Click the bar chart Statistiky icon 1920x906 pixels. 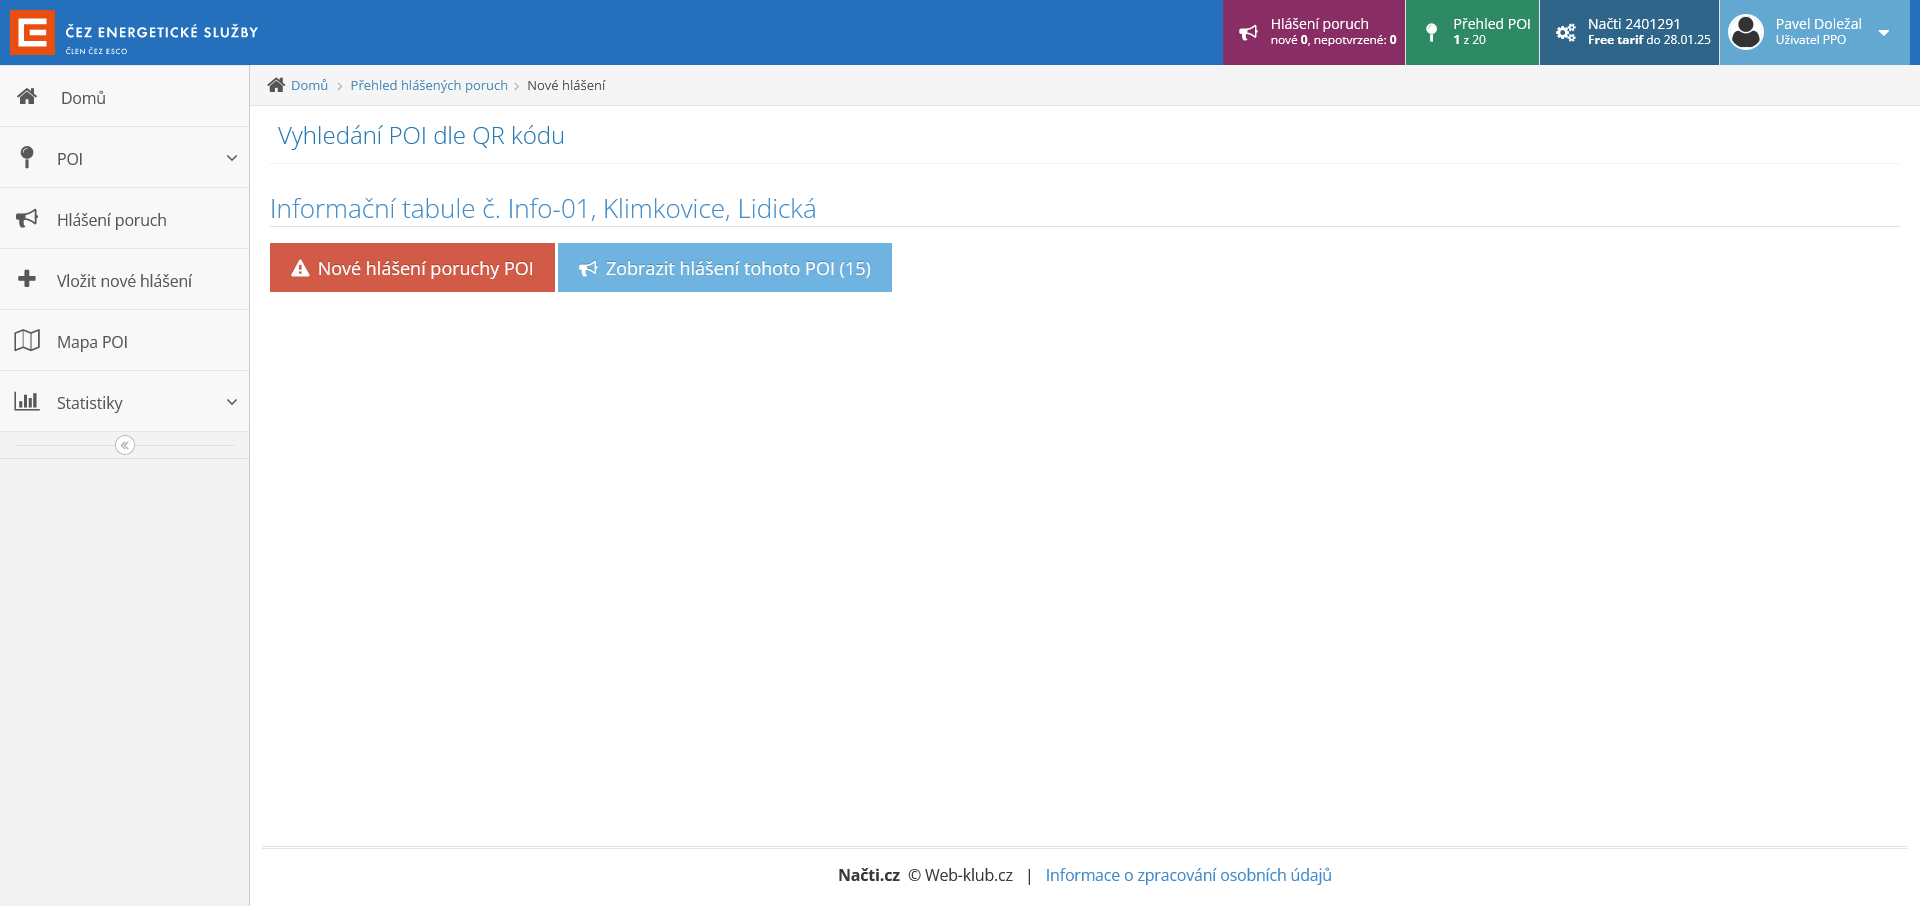27,402
